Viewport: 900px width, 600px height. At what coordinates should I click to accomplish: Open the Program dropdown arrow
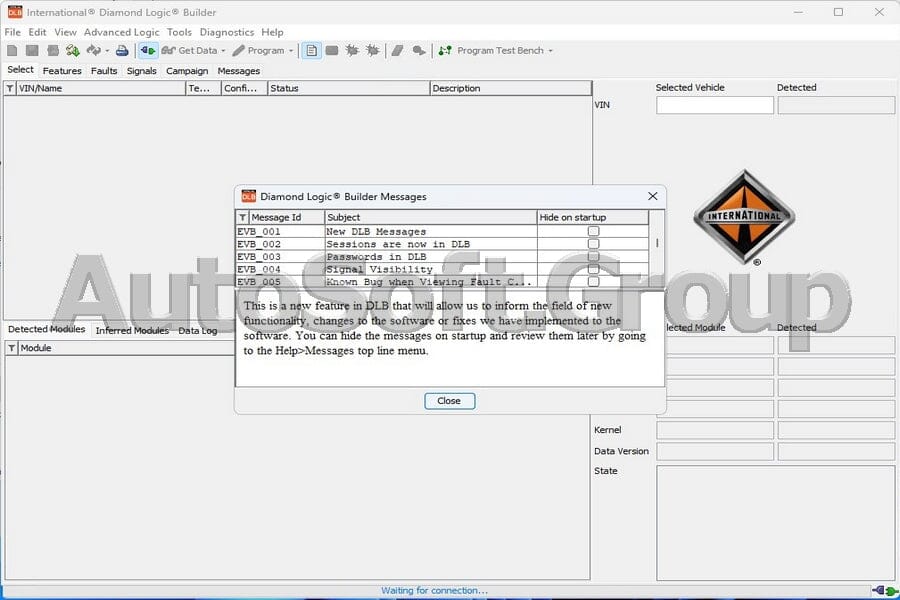pyautogui.click(x=290, y=51)
